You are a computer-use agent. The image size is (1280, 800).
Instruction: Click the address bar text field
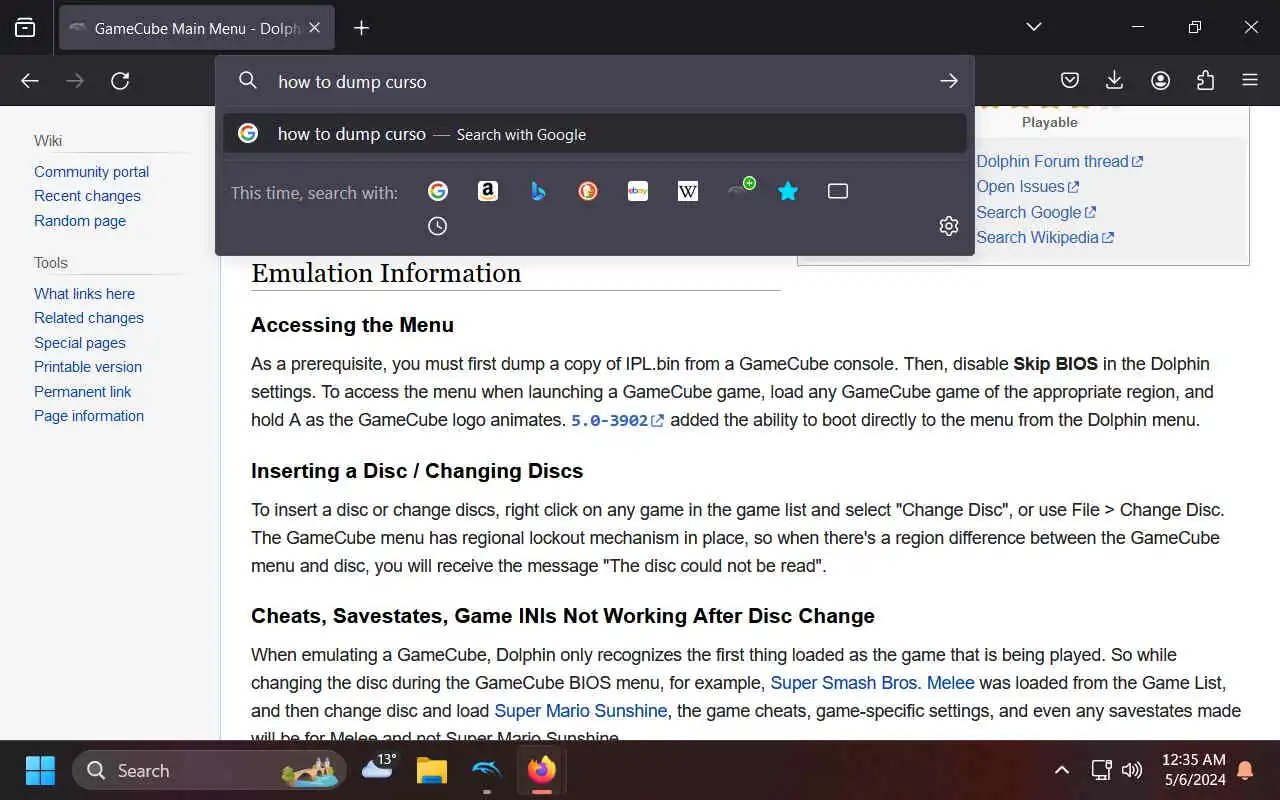click(x=600, y=81)
